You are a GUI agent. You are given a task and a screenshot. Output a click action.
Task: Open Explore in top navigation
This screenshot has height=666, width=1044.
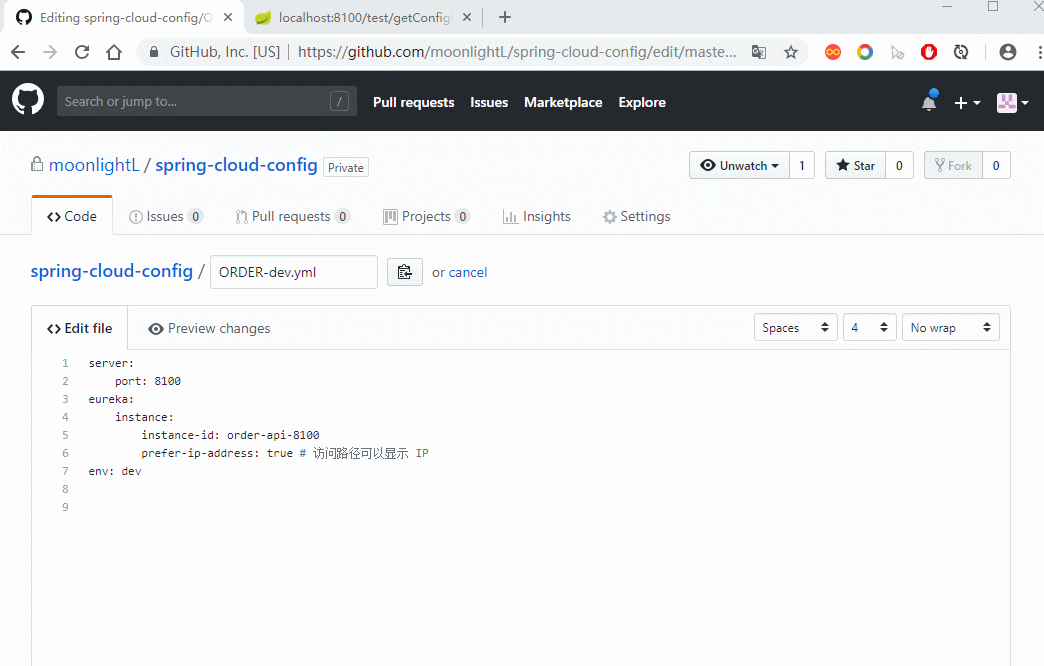pyautogui.click(x=642, y=103)
